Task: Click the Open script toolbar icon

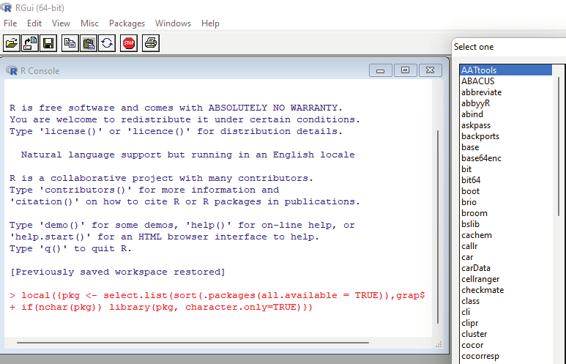Action: (11, 43)
